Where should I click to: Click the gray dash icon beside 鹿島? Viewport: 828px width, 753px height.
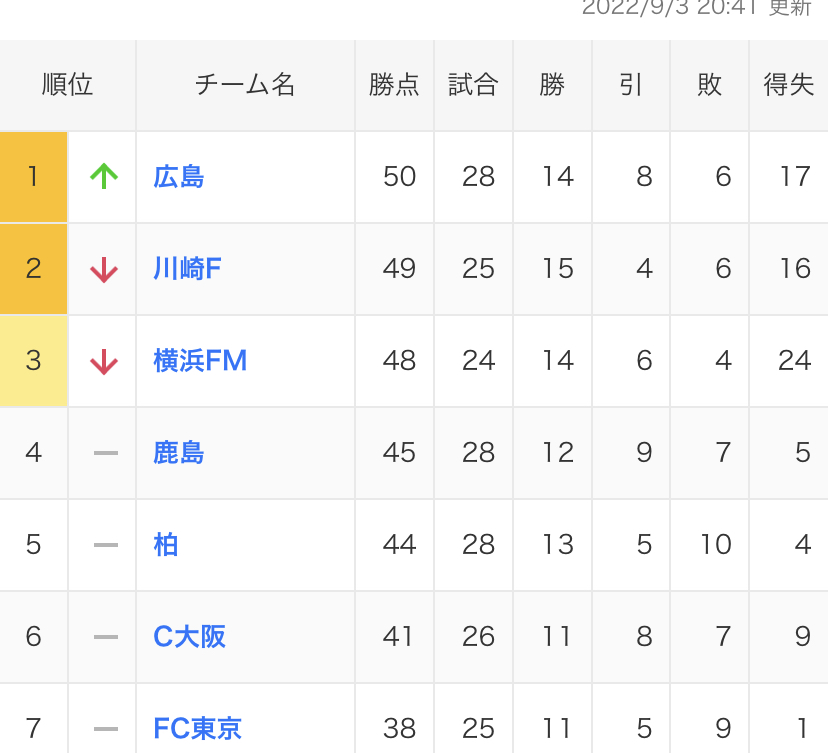click(106, 453)
